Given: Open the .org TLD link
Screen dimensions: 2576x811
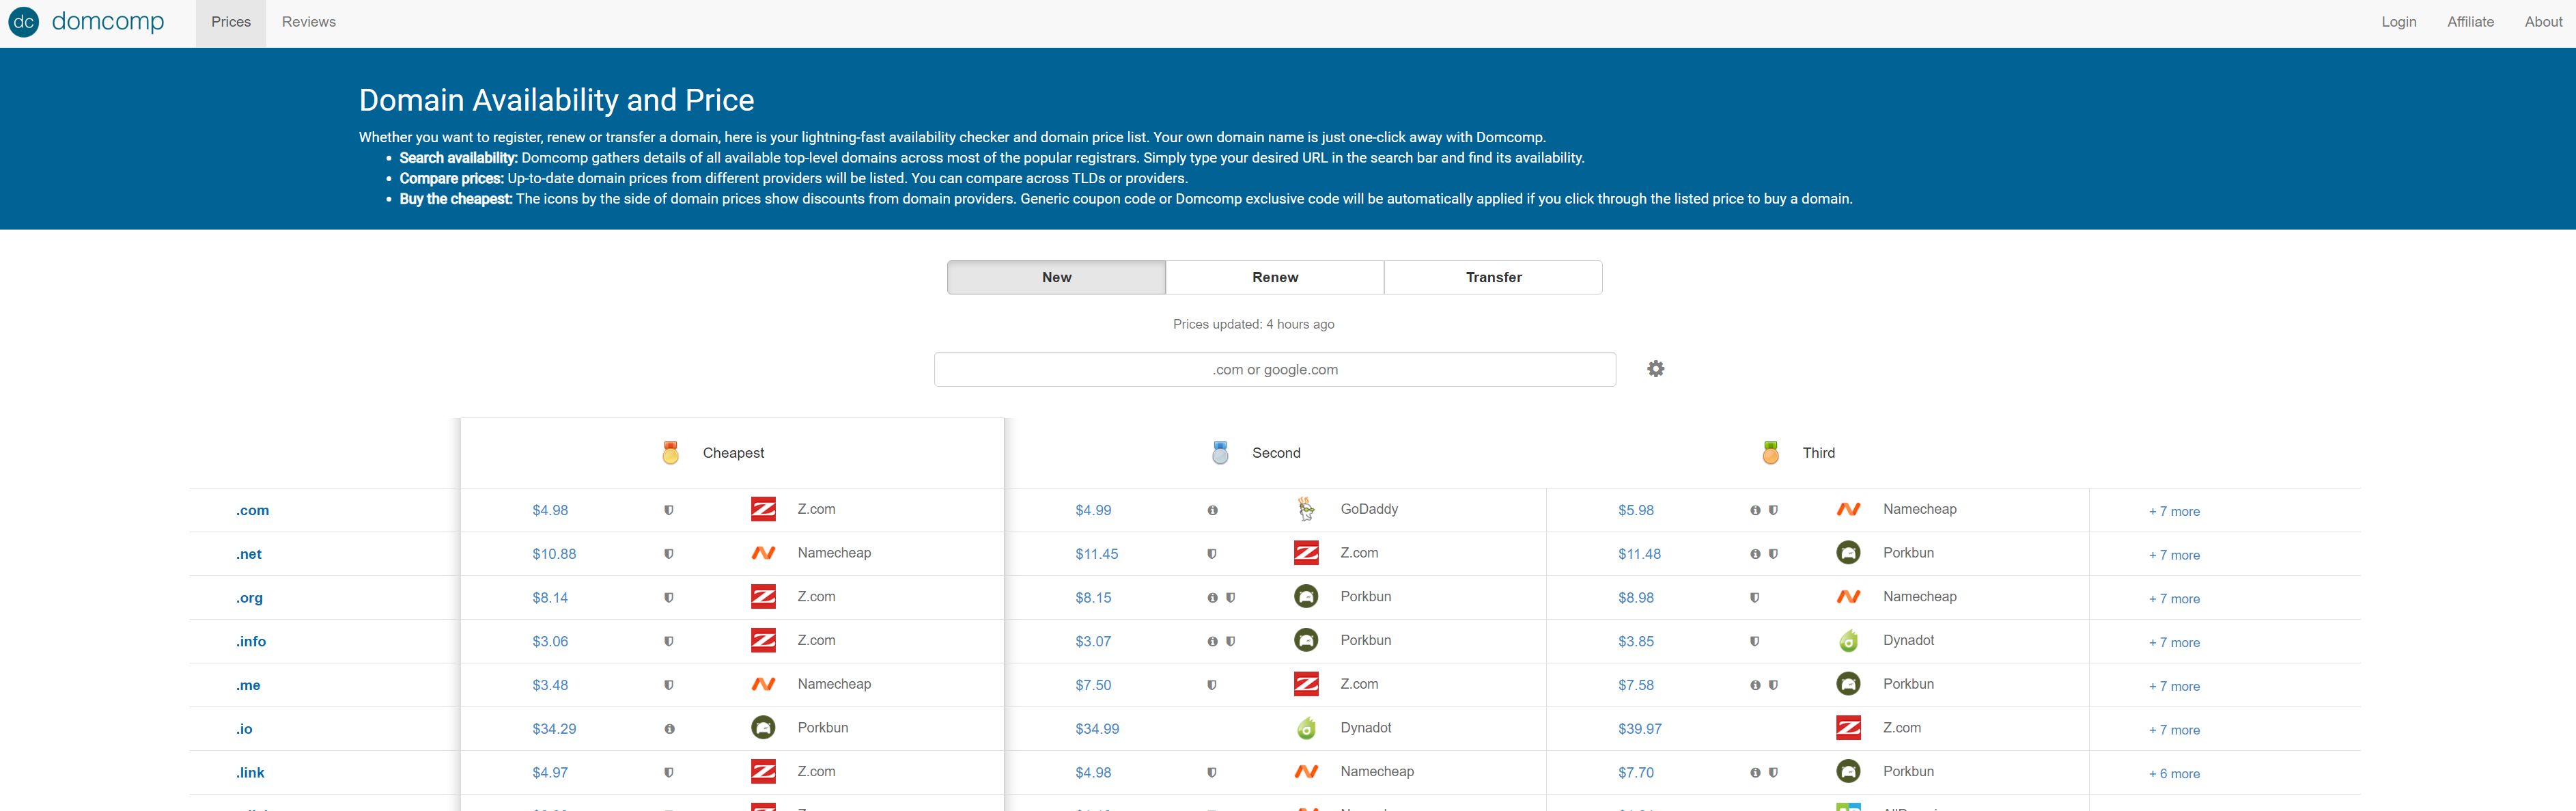Looking at the screenshot, I should 249,598.
